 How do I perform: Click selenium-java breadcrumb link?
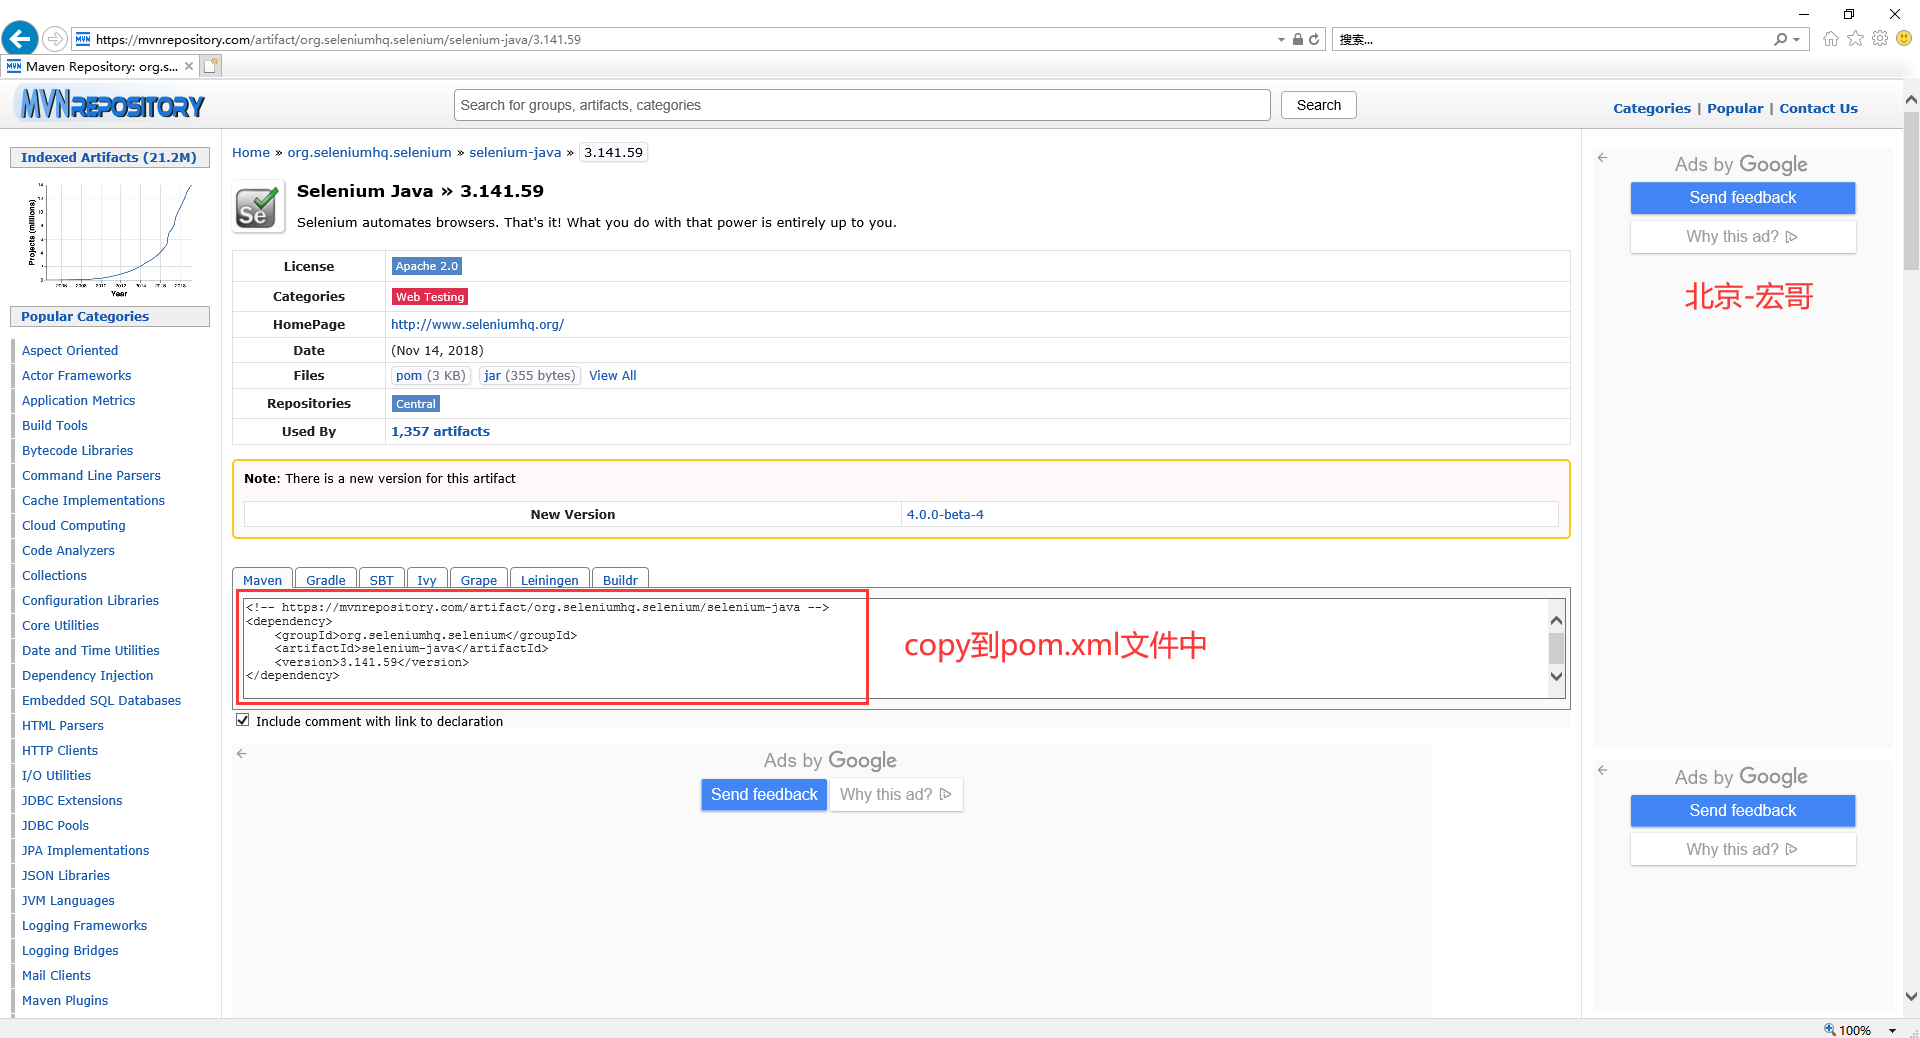pos(515,152)
